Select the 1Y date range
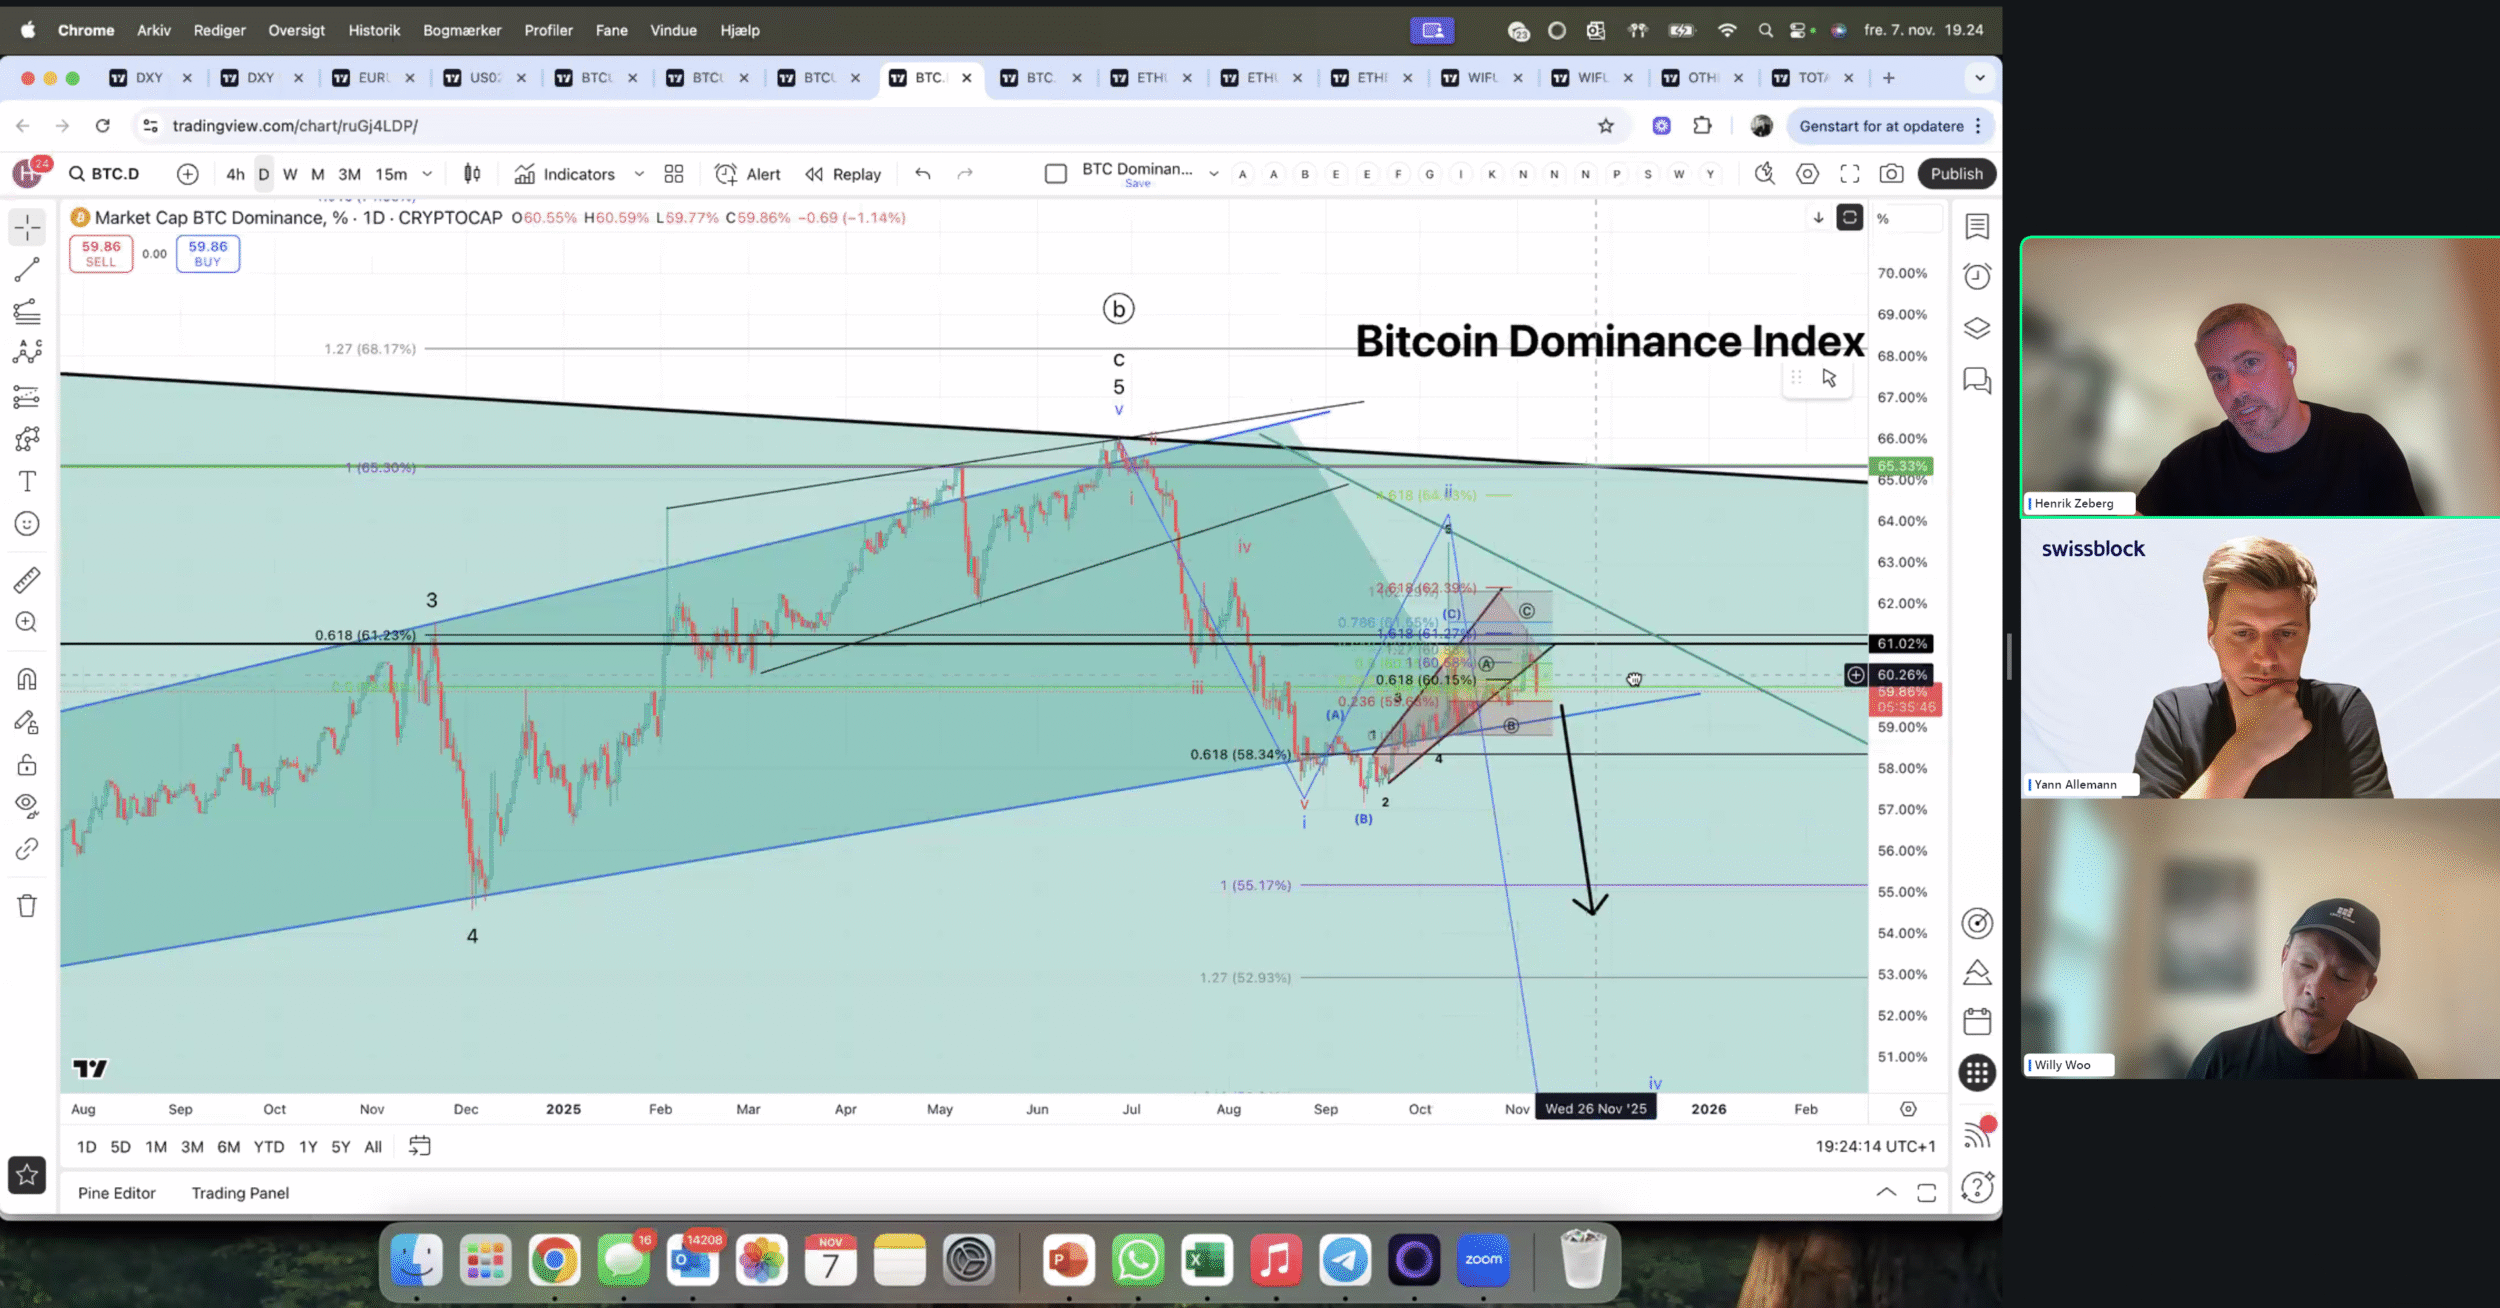Screen dimensions: 2500x1308 (308, 1147)
